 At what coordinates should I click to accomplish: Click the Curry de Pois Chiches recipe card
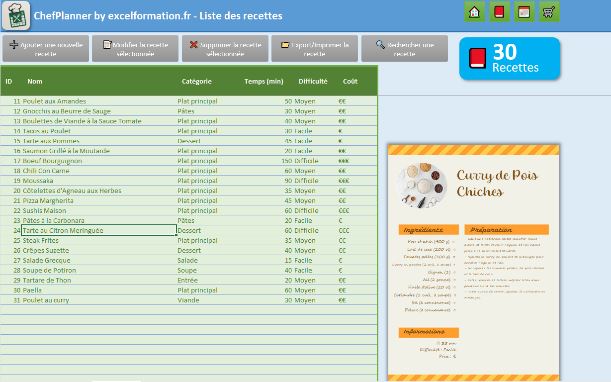click(x=473, y=262)
